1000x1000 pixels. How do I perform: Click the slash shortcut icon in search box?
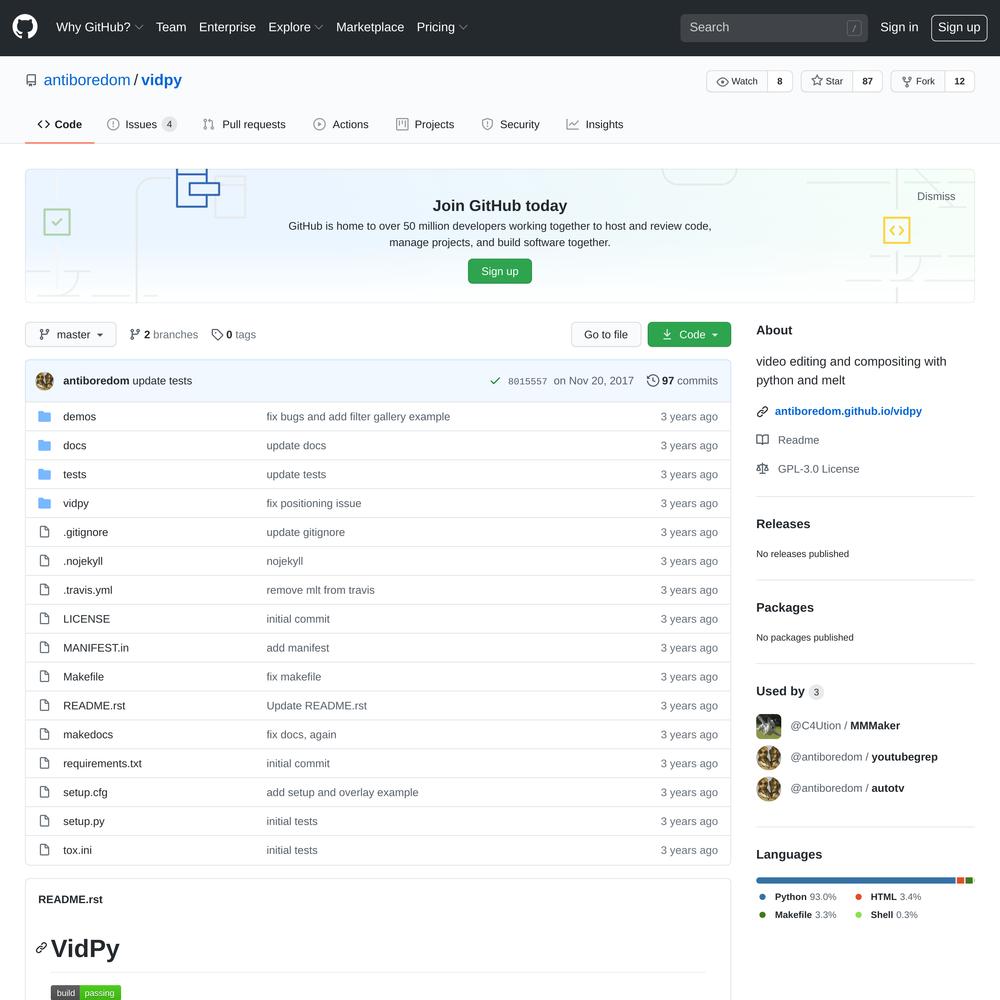tap(854, 28)
